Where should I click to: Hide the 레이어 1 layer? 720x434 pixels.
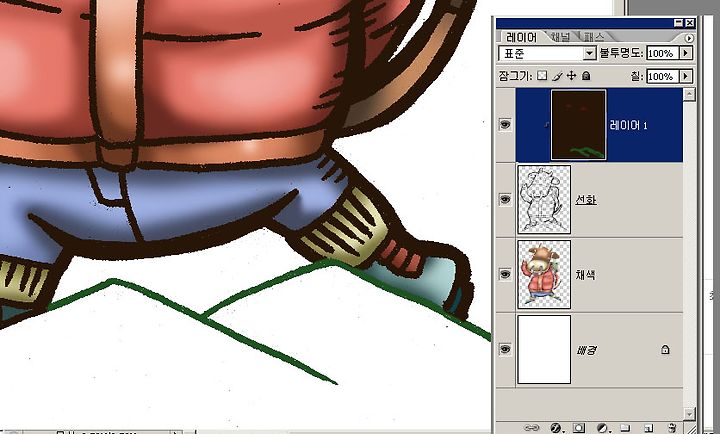coord(506,124)
